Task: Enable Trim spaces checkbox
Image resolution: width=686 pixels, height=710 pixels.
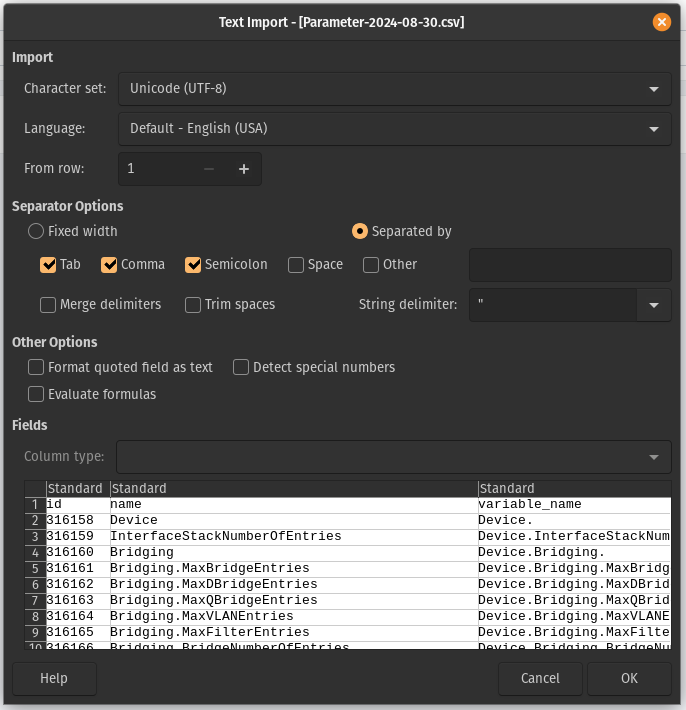Action: coord(193,305)
